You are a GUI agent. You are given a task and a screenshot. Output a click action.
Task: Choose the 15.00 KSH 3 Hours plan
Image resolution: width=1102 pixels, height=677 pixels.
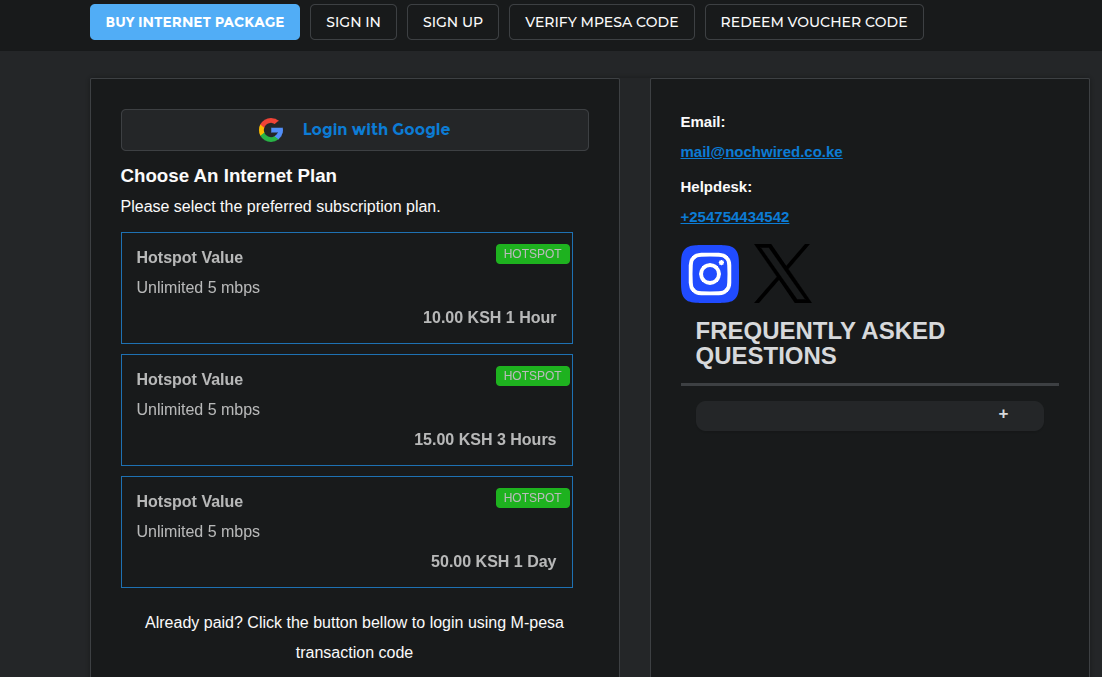click(x=346, y=412)
